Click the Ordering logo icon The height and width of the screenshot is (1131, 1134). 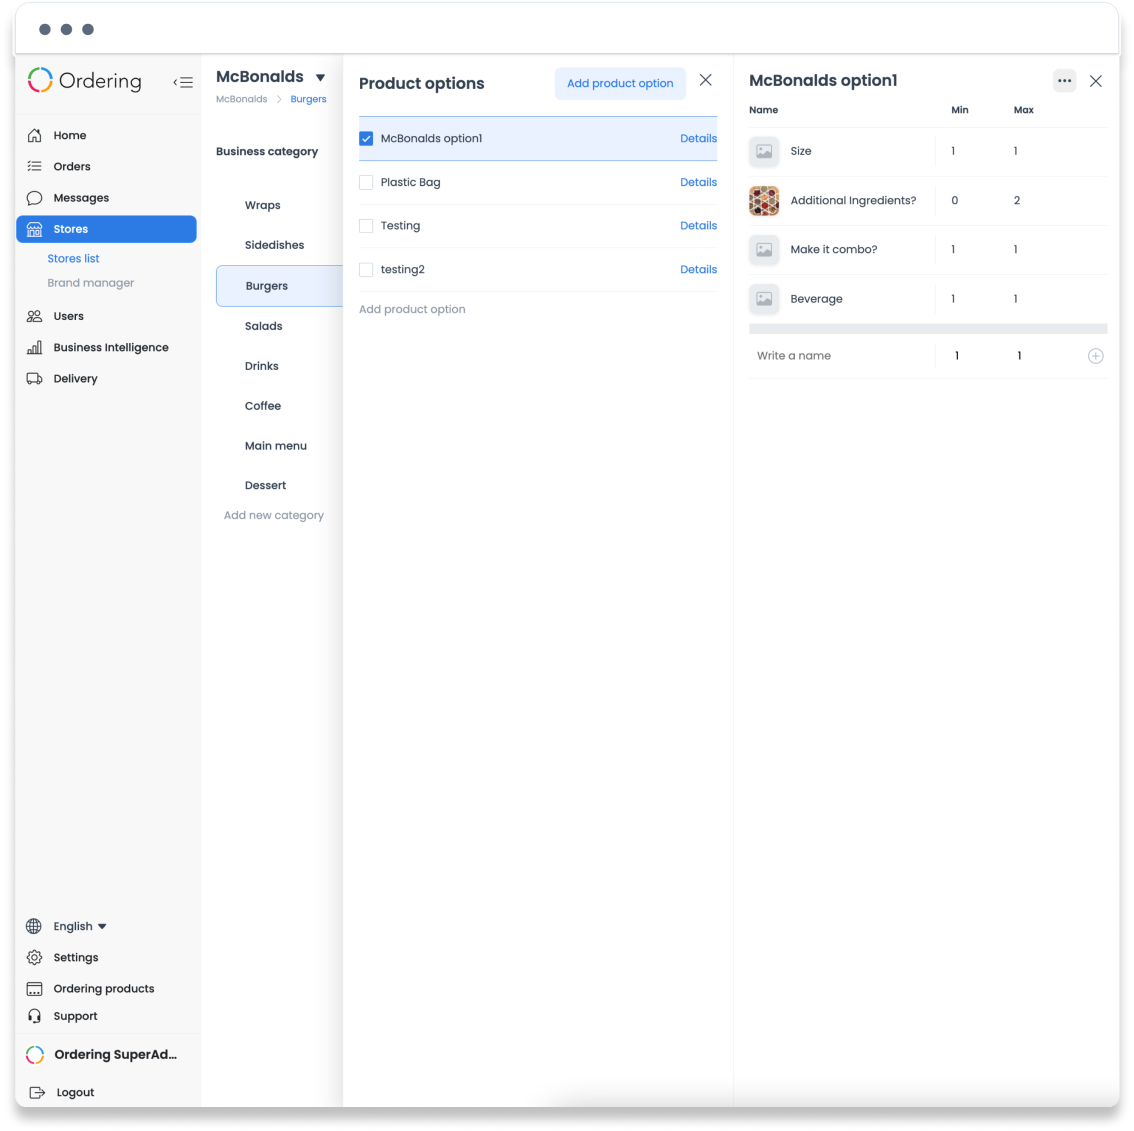(x=40, y=80)
